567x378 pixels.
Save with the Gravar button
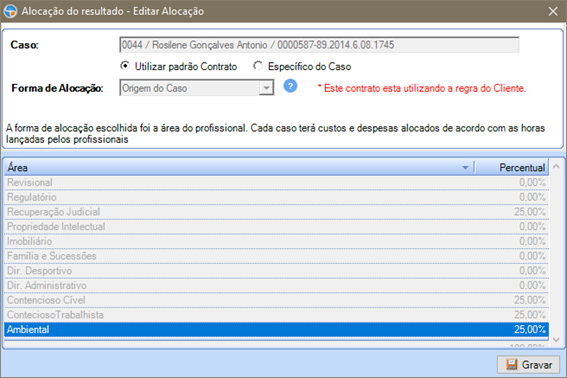529,365
